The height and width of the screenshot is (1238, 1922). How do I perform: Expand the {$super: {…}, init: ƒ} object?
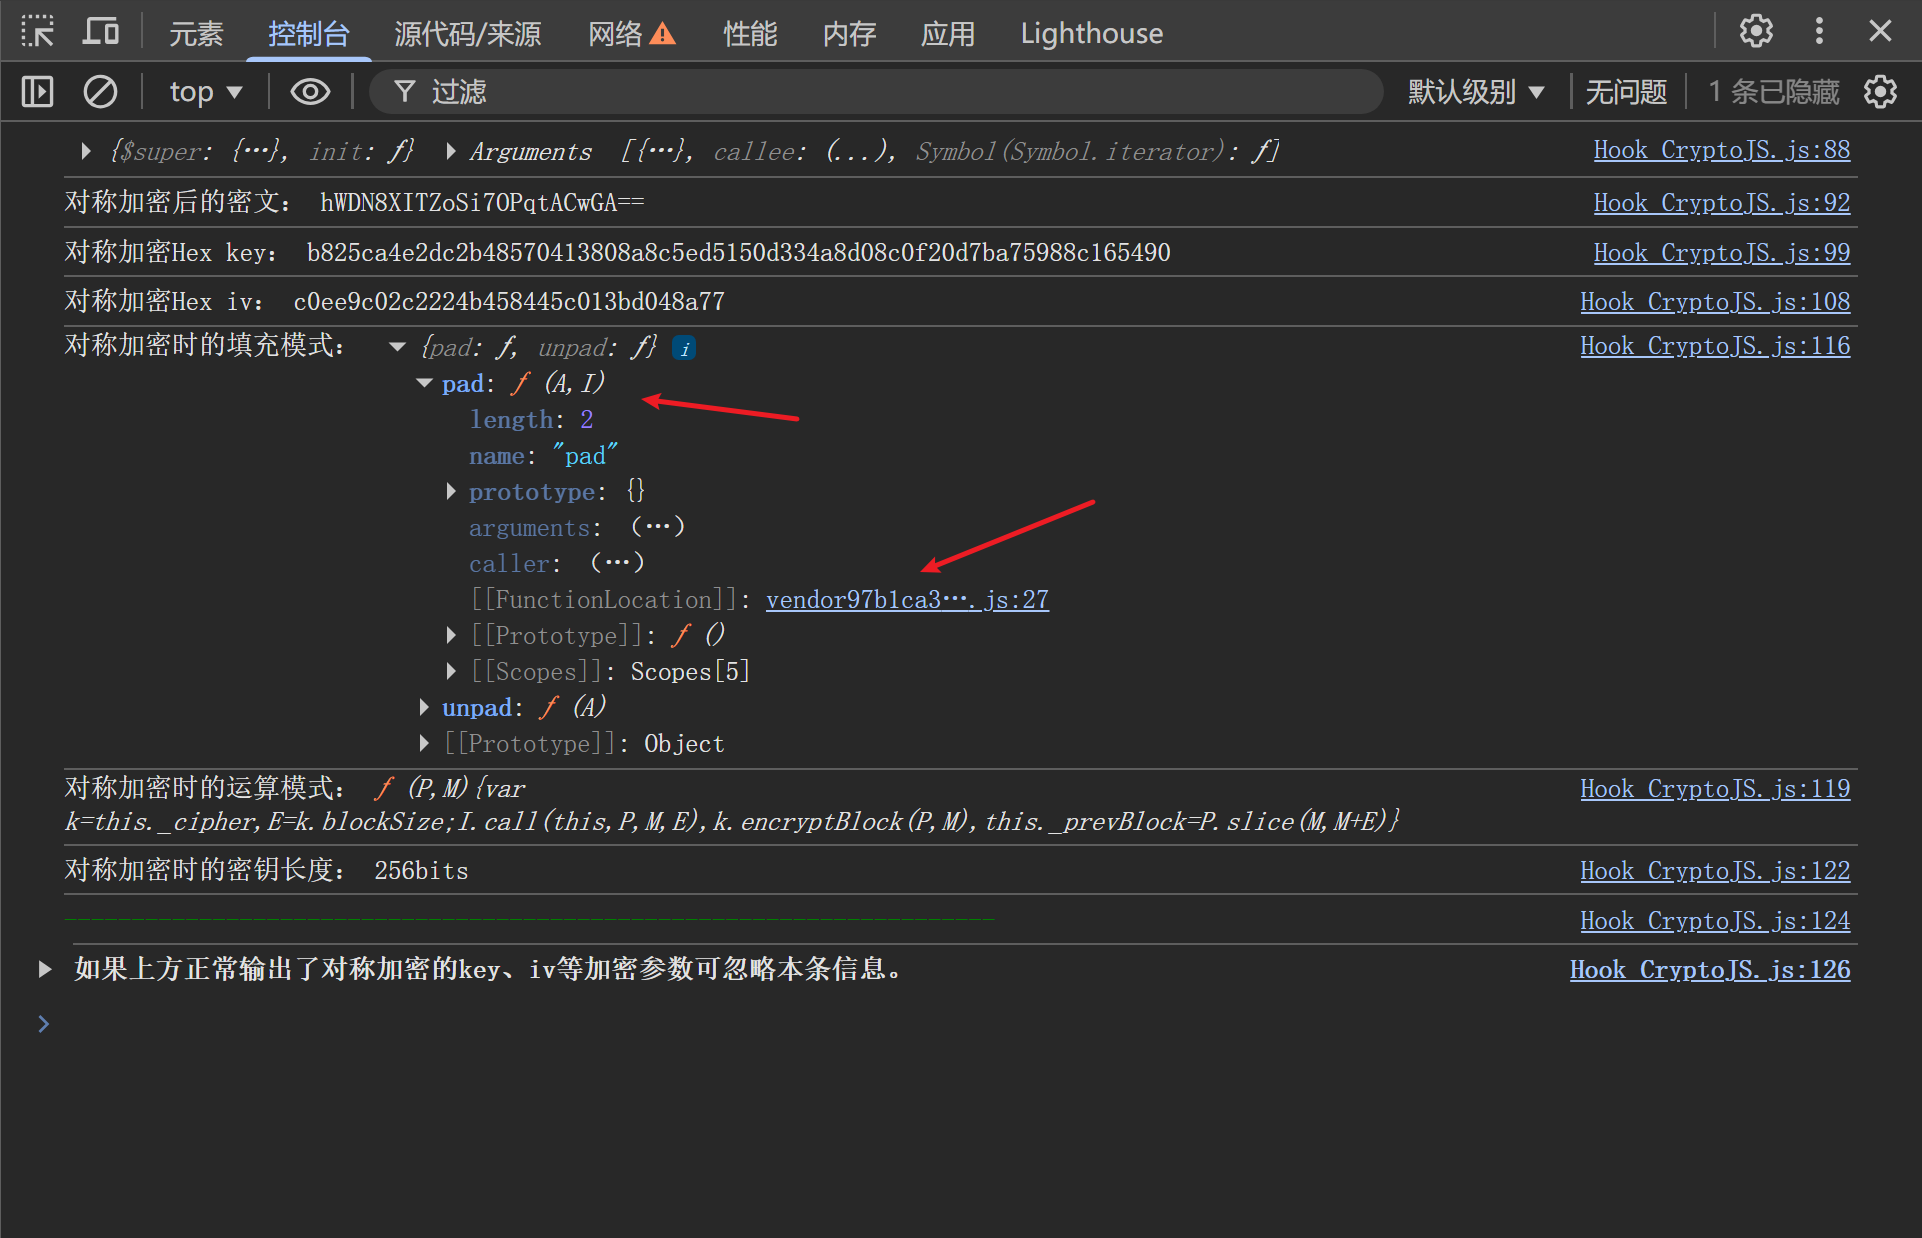point(86,151)
